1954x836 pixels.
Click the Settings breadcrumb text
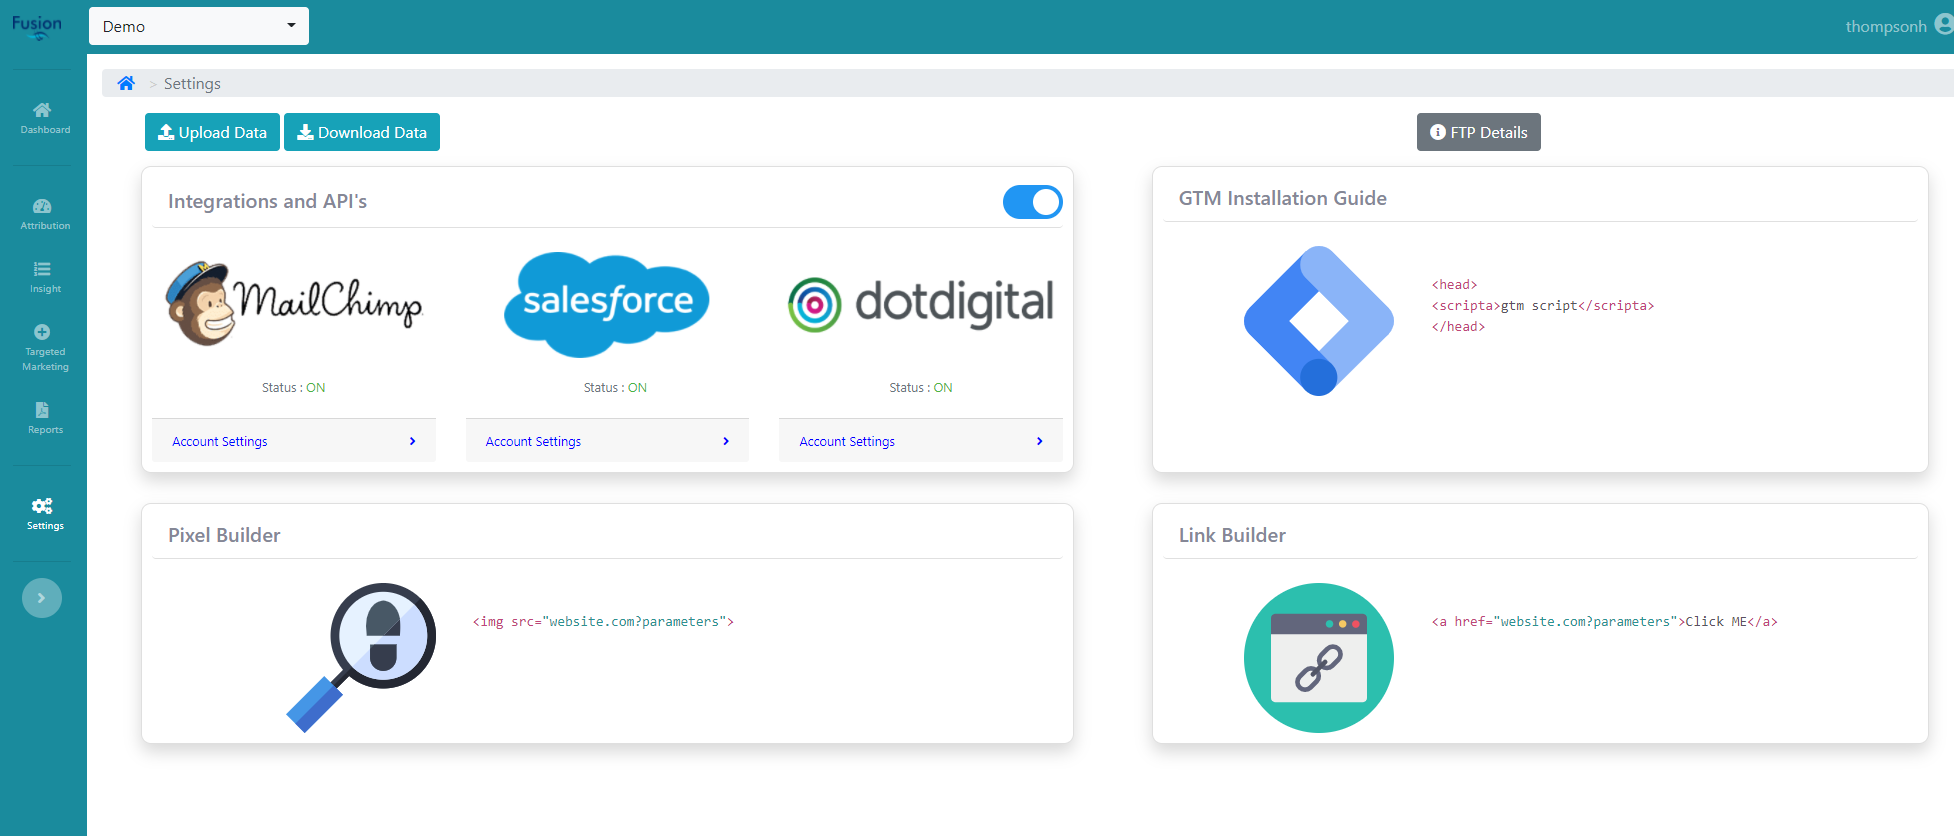tap(192, 83)
